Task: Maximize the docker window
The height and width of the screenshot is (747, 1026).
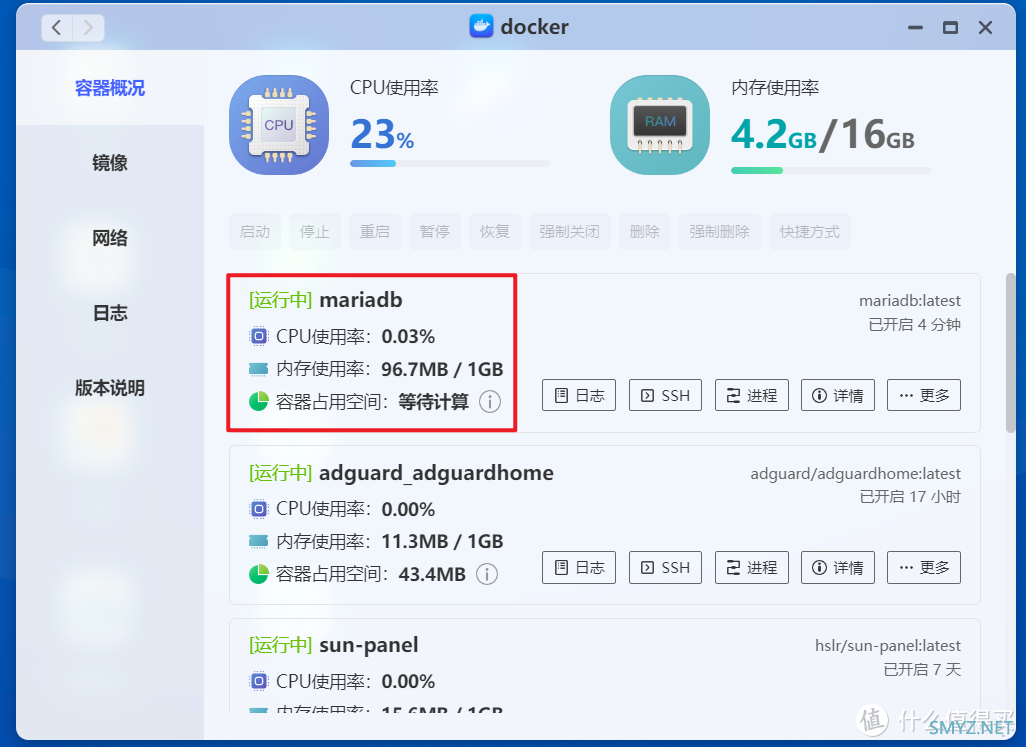Action: [x=950, y=27]
